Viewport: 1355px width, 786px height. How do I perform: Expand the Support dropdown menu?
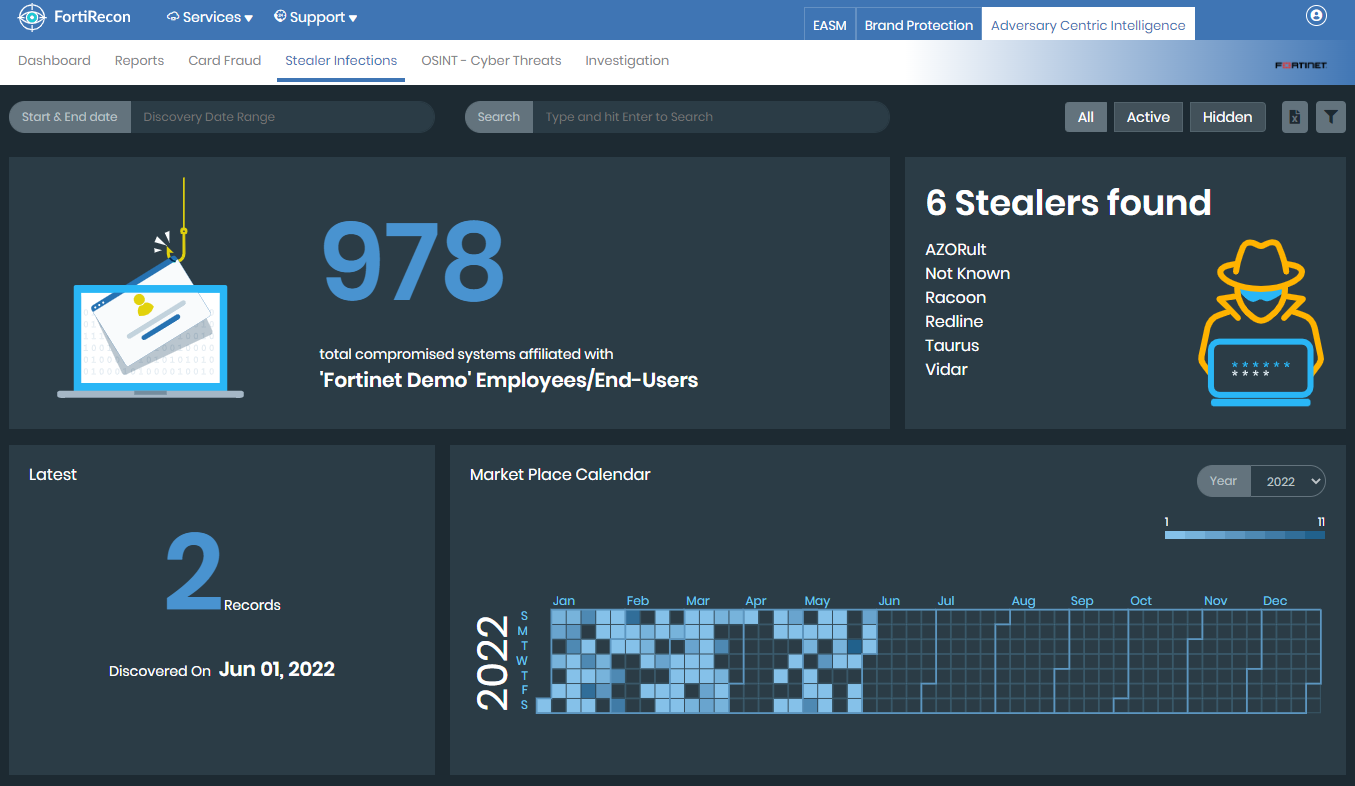coord(315,17)
